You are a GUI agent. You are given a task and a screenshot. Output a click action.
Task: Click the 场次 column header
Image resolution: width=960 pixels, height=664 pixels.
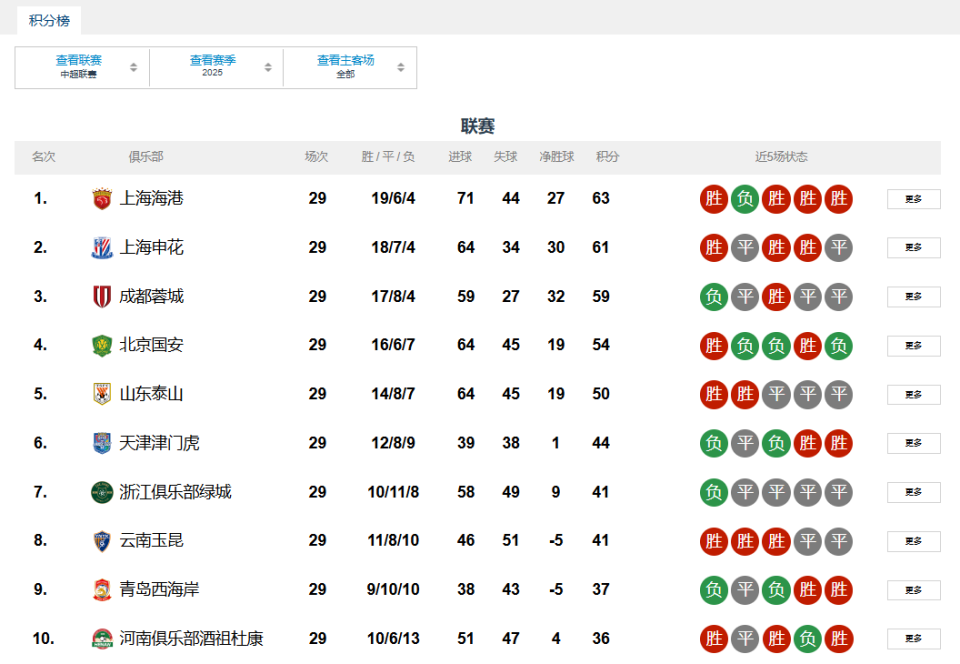click(317, 157)
